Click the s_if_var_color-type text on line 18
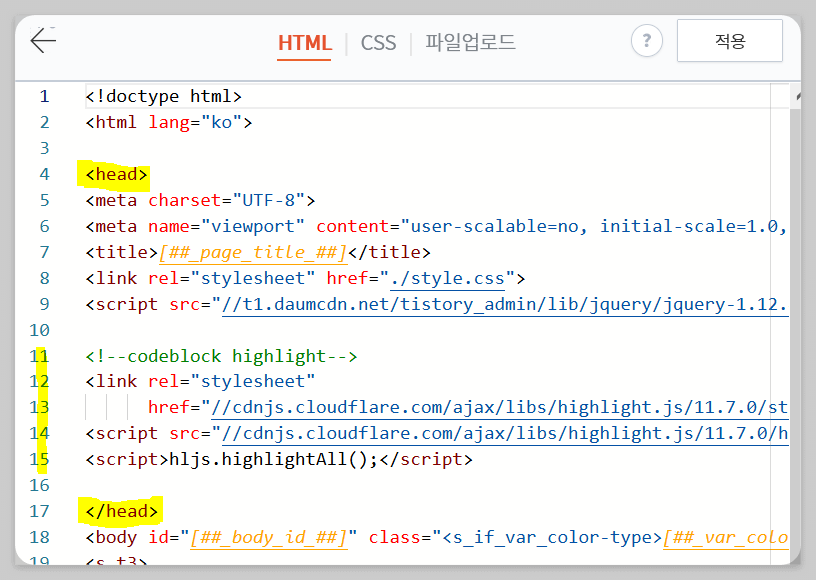Image resolution: width=816 pixels, height=580 pixels. [552, 537]
